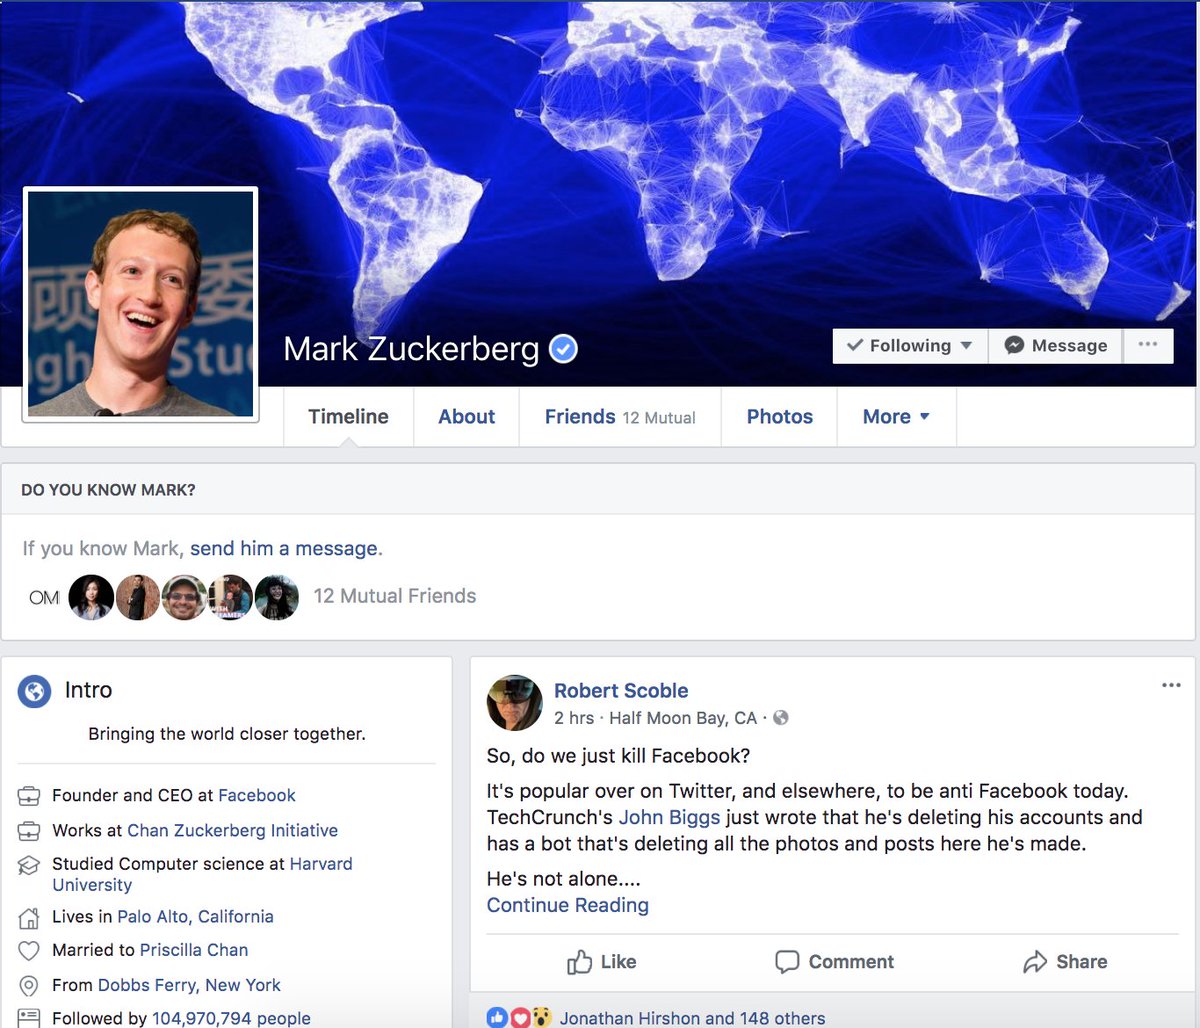The image size is (1200, 1028).
Task: Click the verified badge beside Mark Zuckerberg
Action: point(564,349)
